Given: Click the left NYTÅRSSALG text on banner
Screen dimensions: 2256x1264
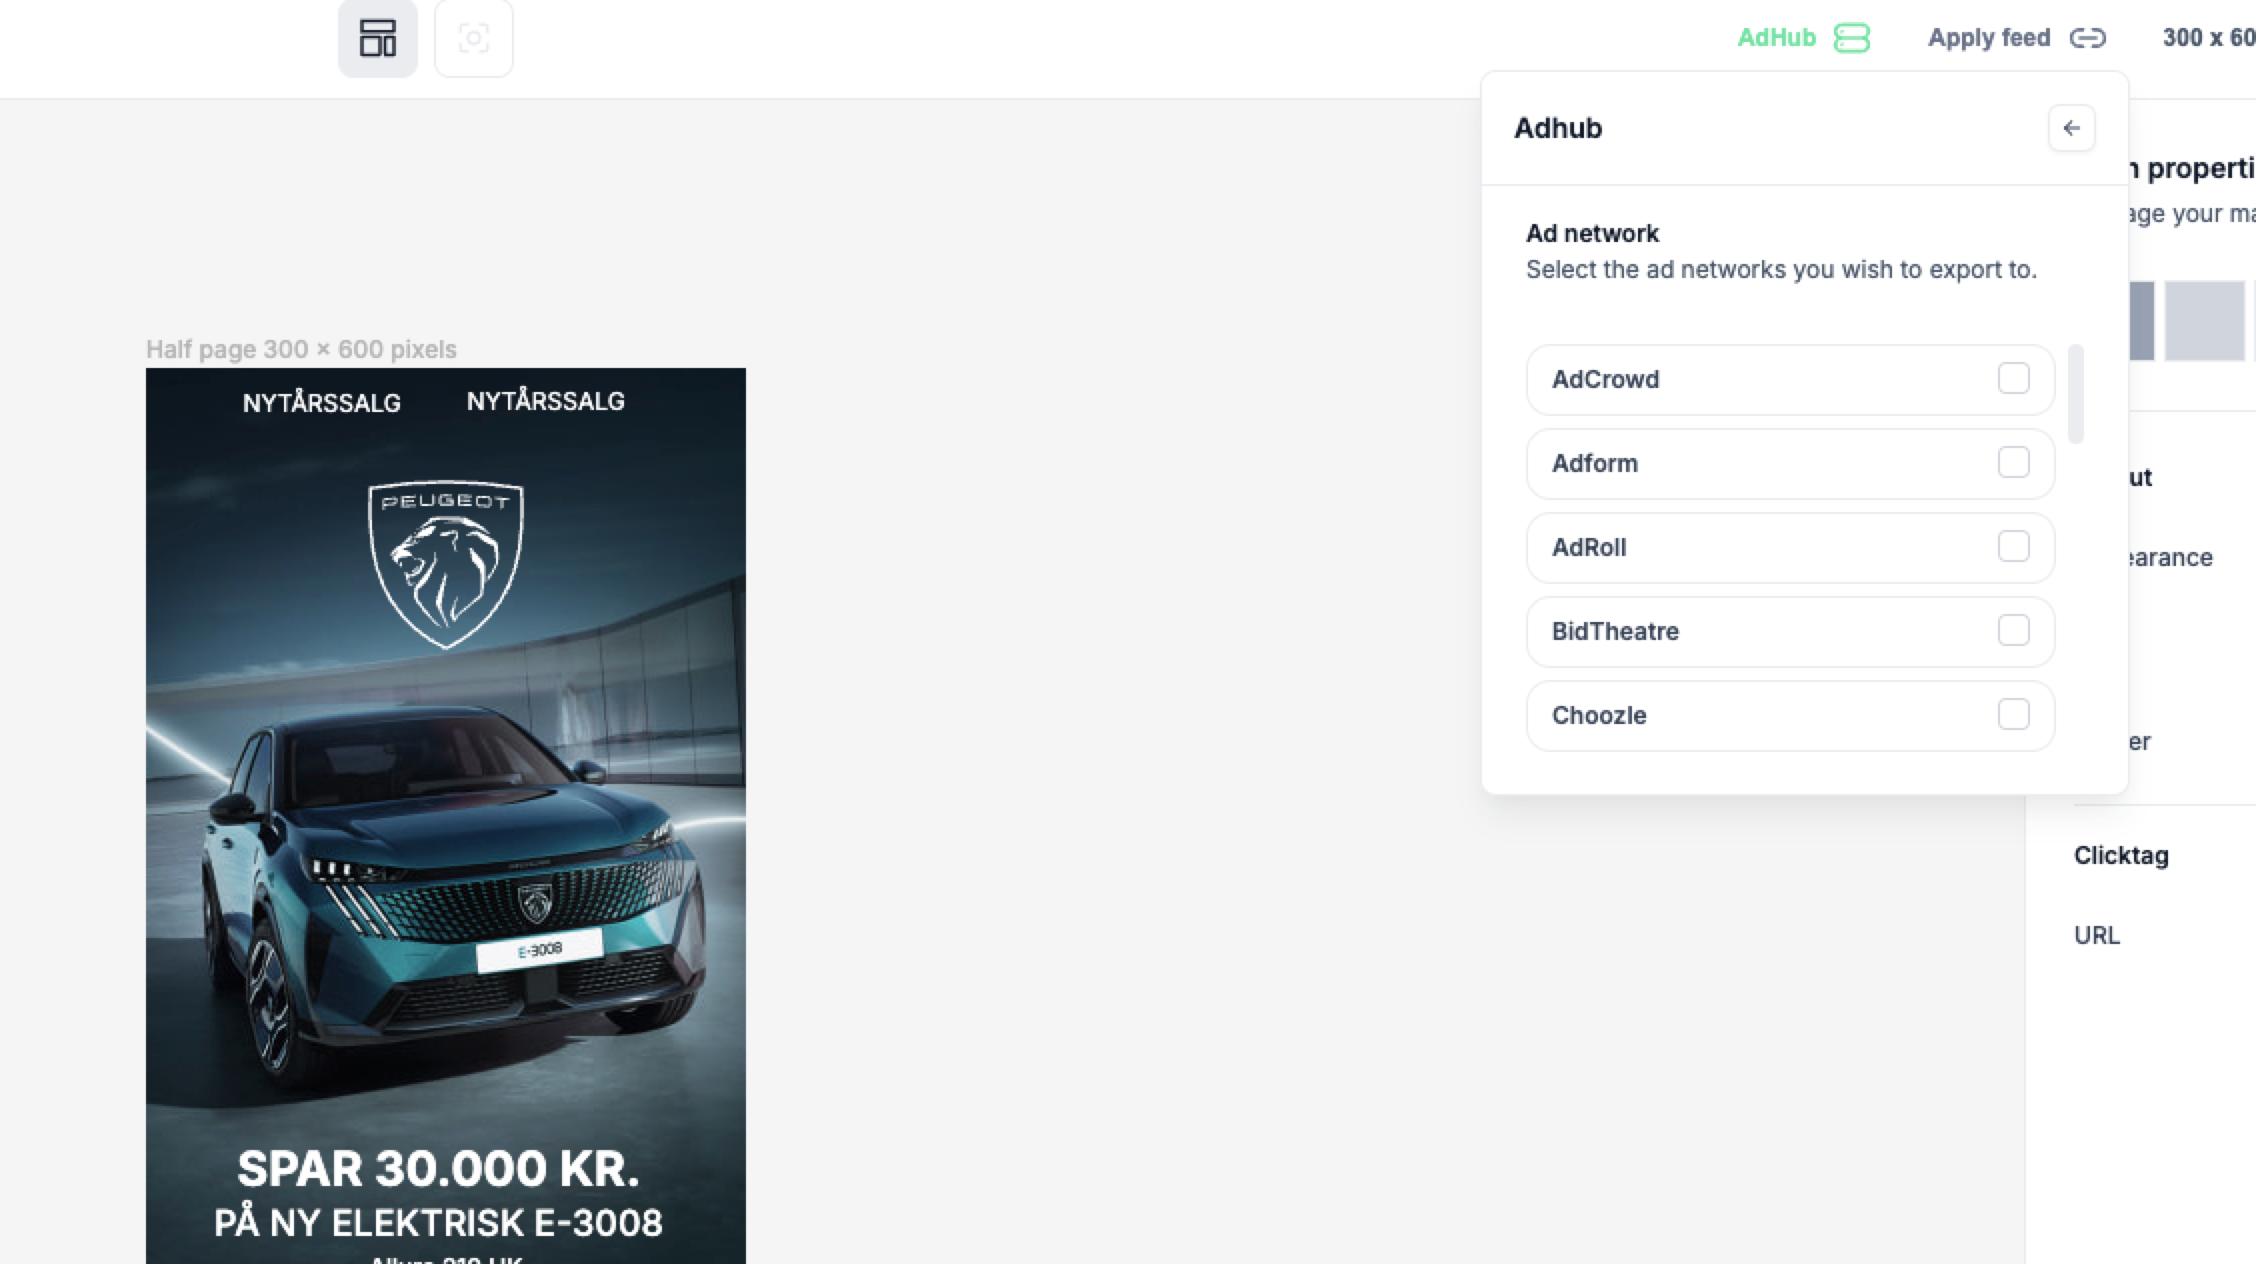Looking at the screenshot, I should (321, 403).
